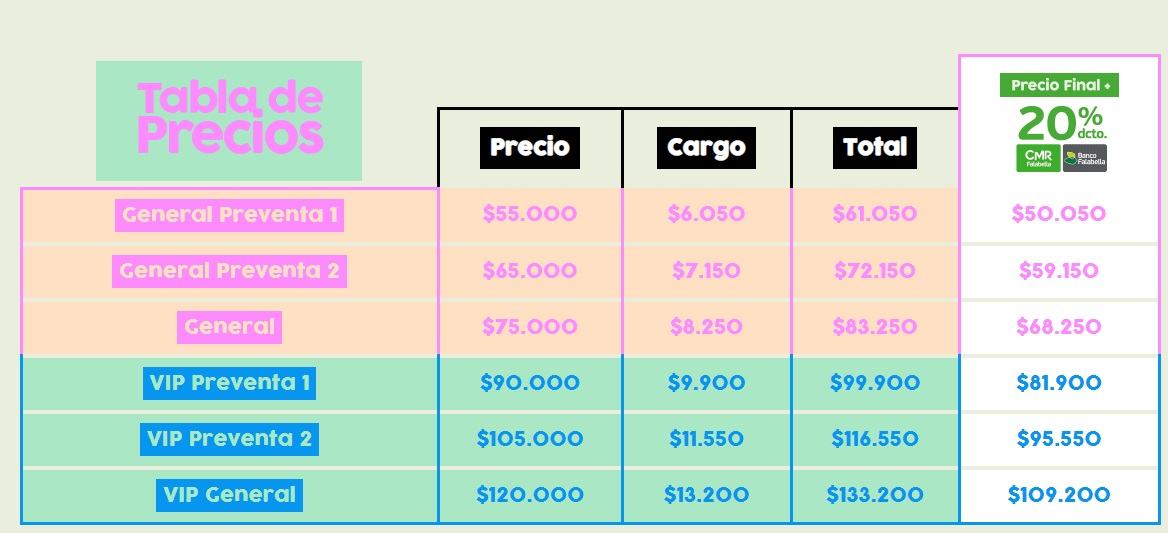Select the VIP Preventa 1 label

click(229, 382)
